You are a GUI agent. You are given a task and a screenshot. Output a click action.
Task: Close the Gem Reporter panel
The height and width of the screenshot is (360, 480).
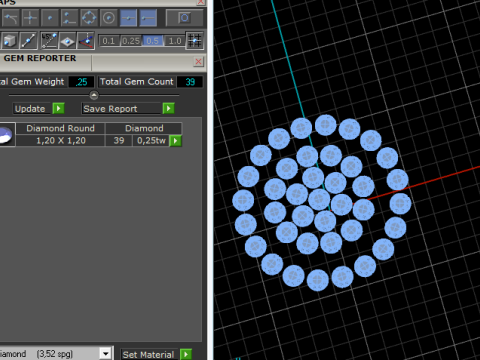[199, 61]
